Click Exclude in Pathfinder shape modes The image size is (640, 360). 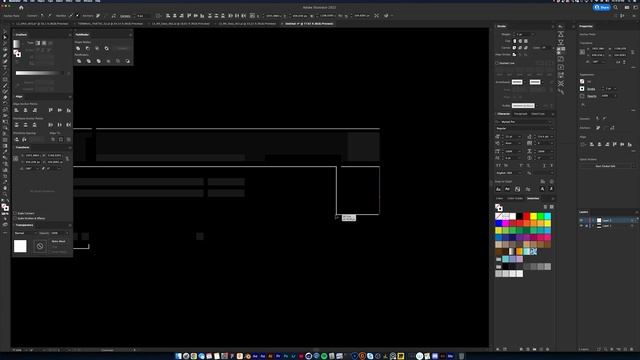(x=107, y=48)
